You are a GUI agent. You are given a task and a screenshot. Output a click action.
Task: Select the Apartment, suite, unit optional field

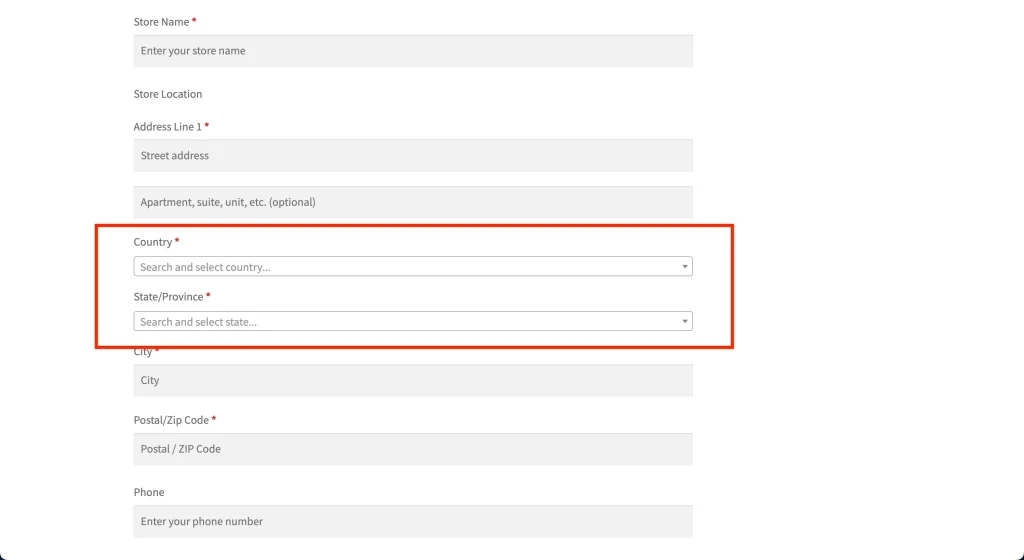(x=412, y=202)
